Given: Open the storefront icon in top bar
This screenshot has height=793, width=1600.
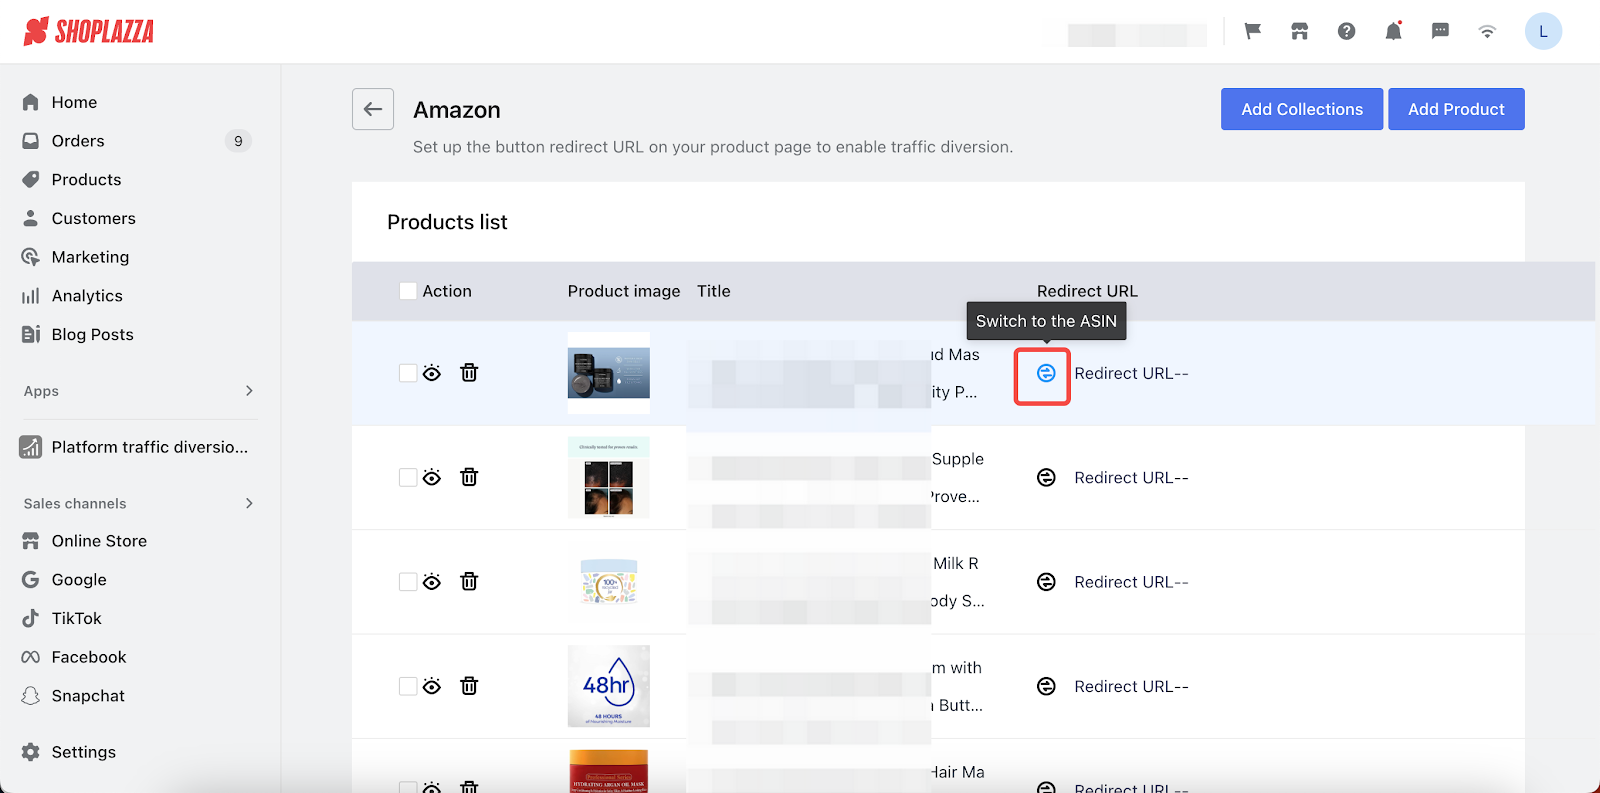Looking at the screenshot, I should click(x=1300, y=31).
